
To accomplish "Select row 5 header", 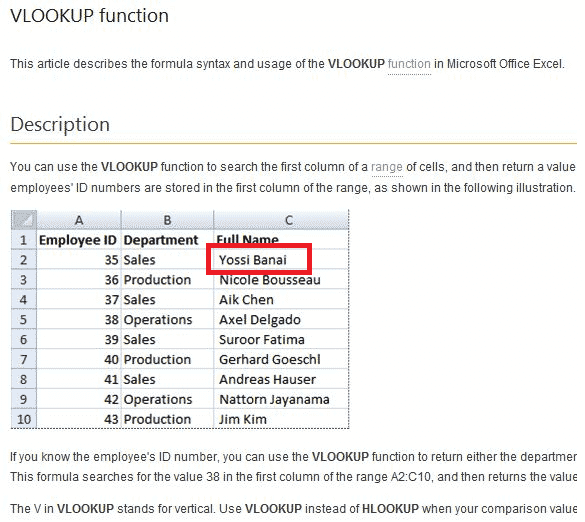I will click(24, 319).
